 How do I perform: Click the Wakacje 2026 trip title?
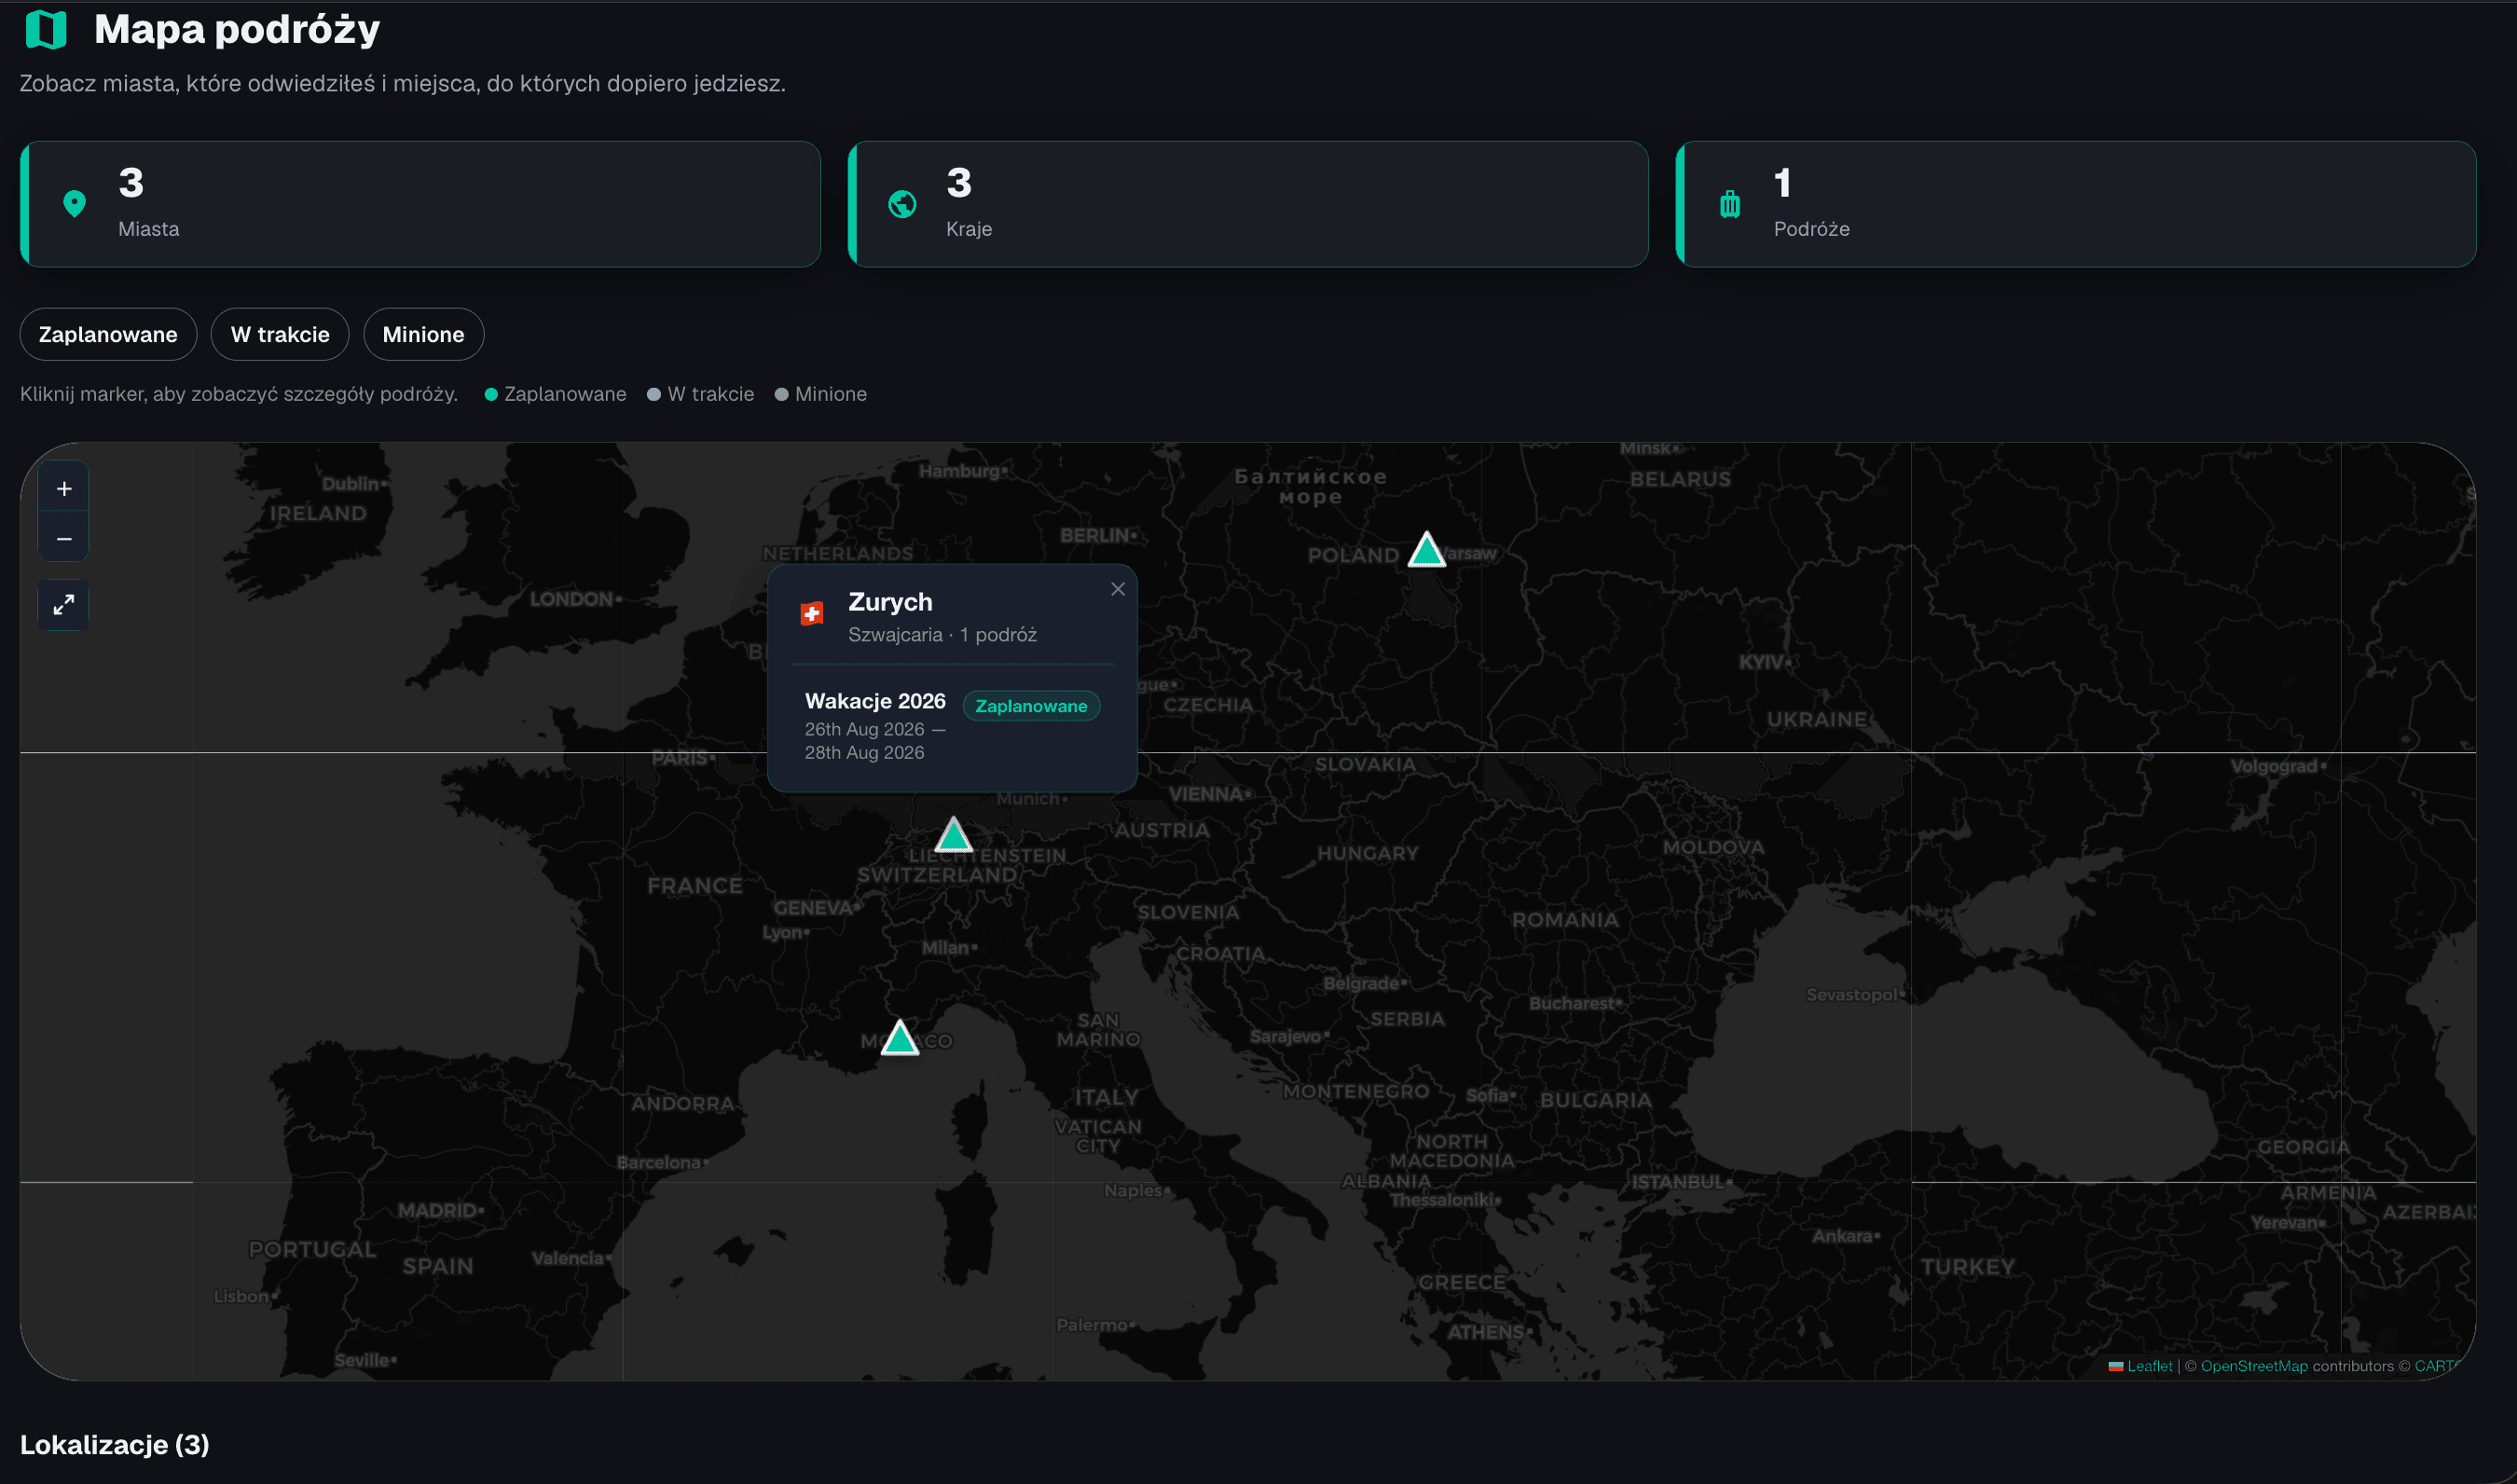[875, 701]
